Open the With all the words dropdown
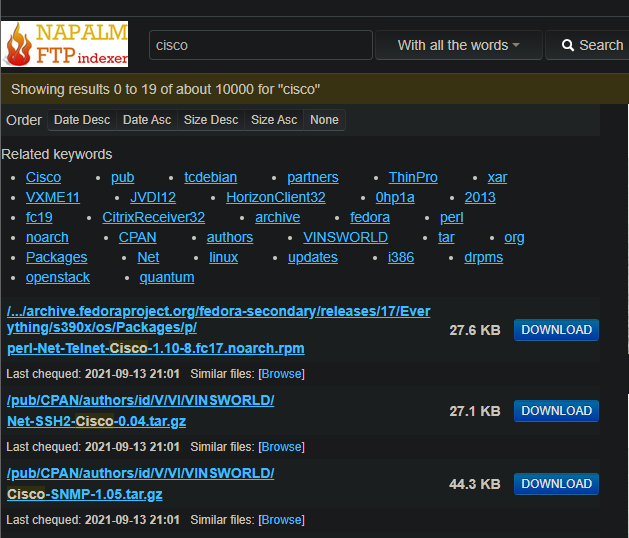Viewport: 629px width, 538px height. click(x=459, y=45)
